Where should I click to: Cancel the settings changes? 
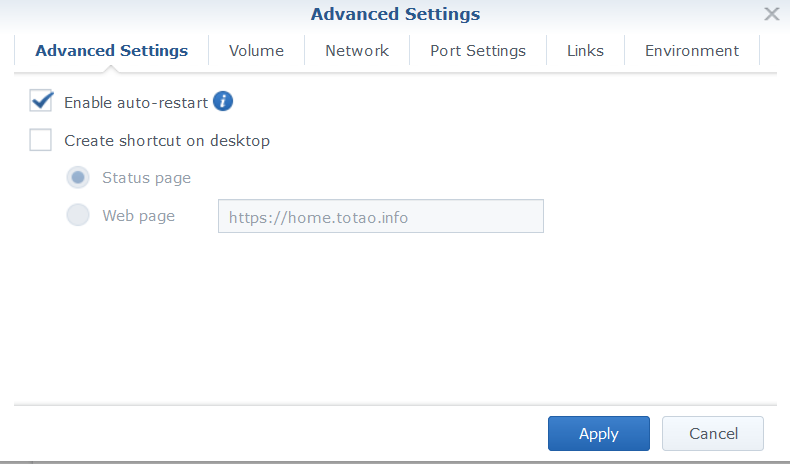(x=713, y=433)
